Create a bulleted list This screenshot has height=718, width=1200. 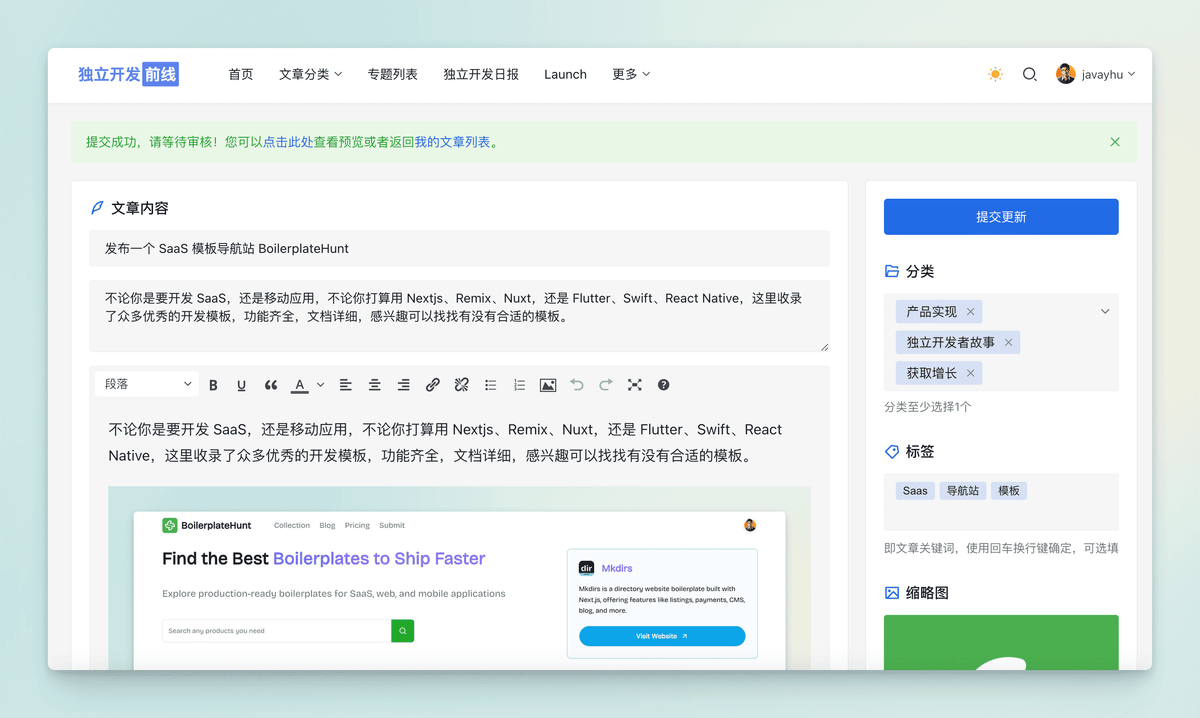pos(490,385)
